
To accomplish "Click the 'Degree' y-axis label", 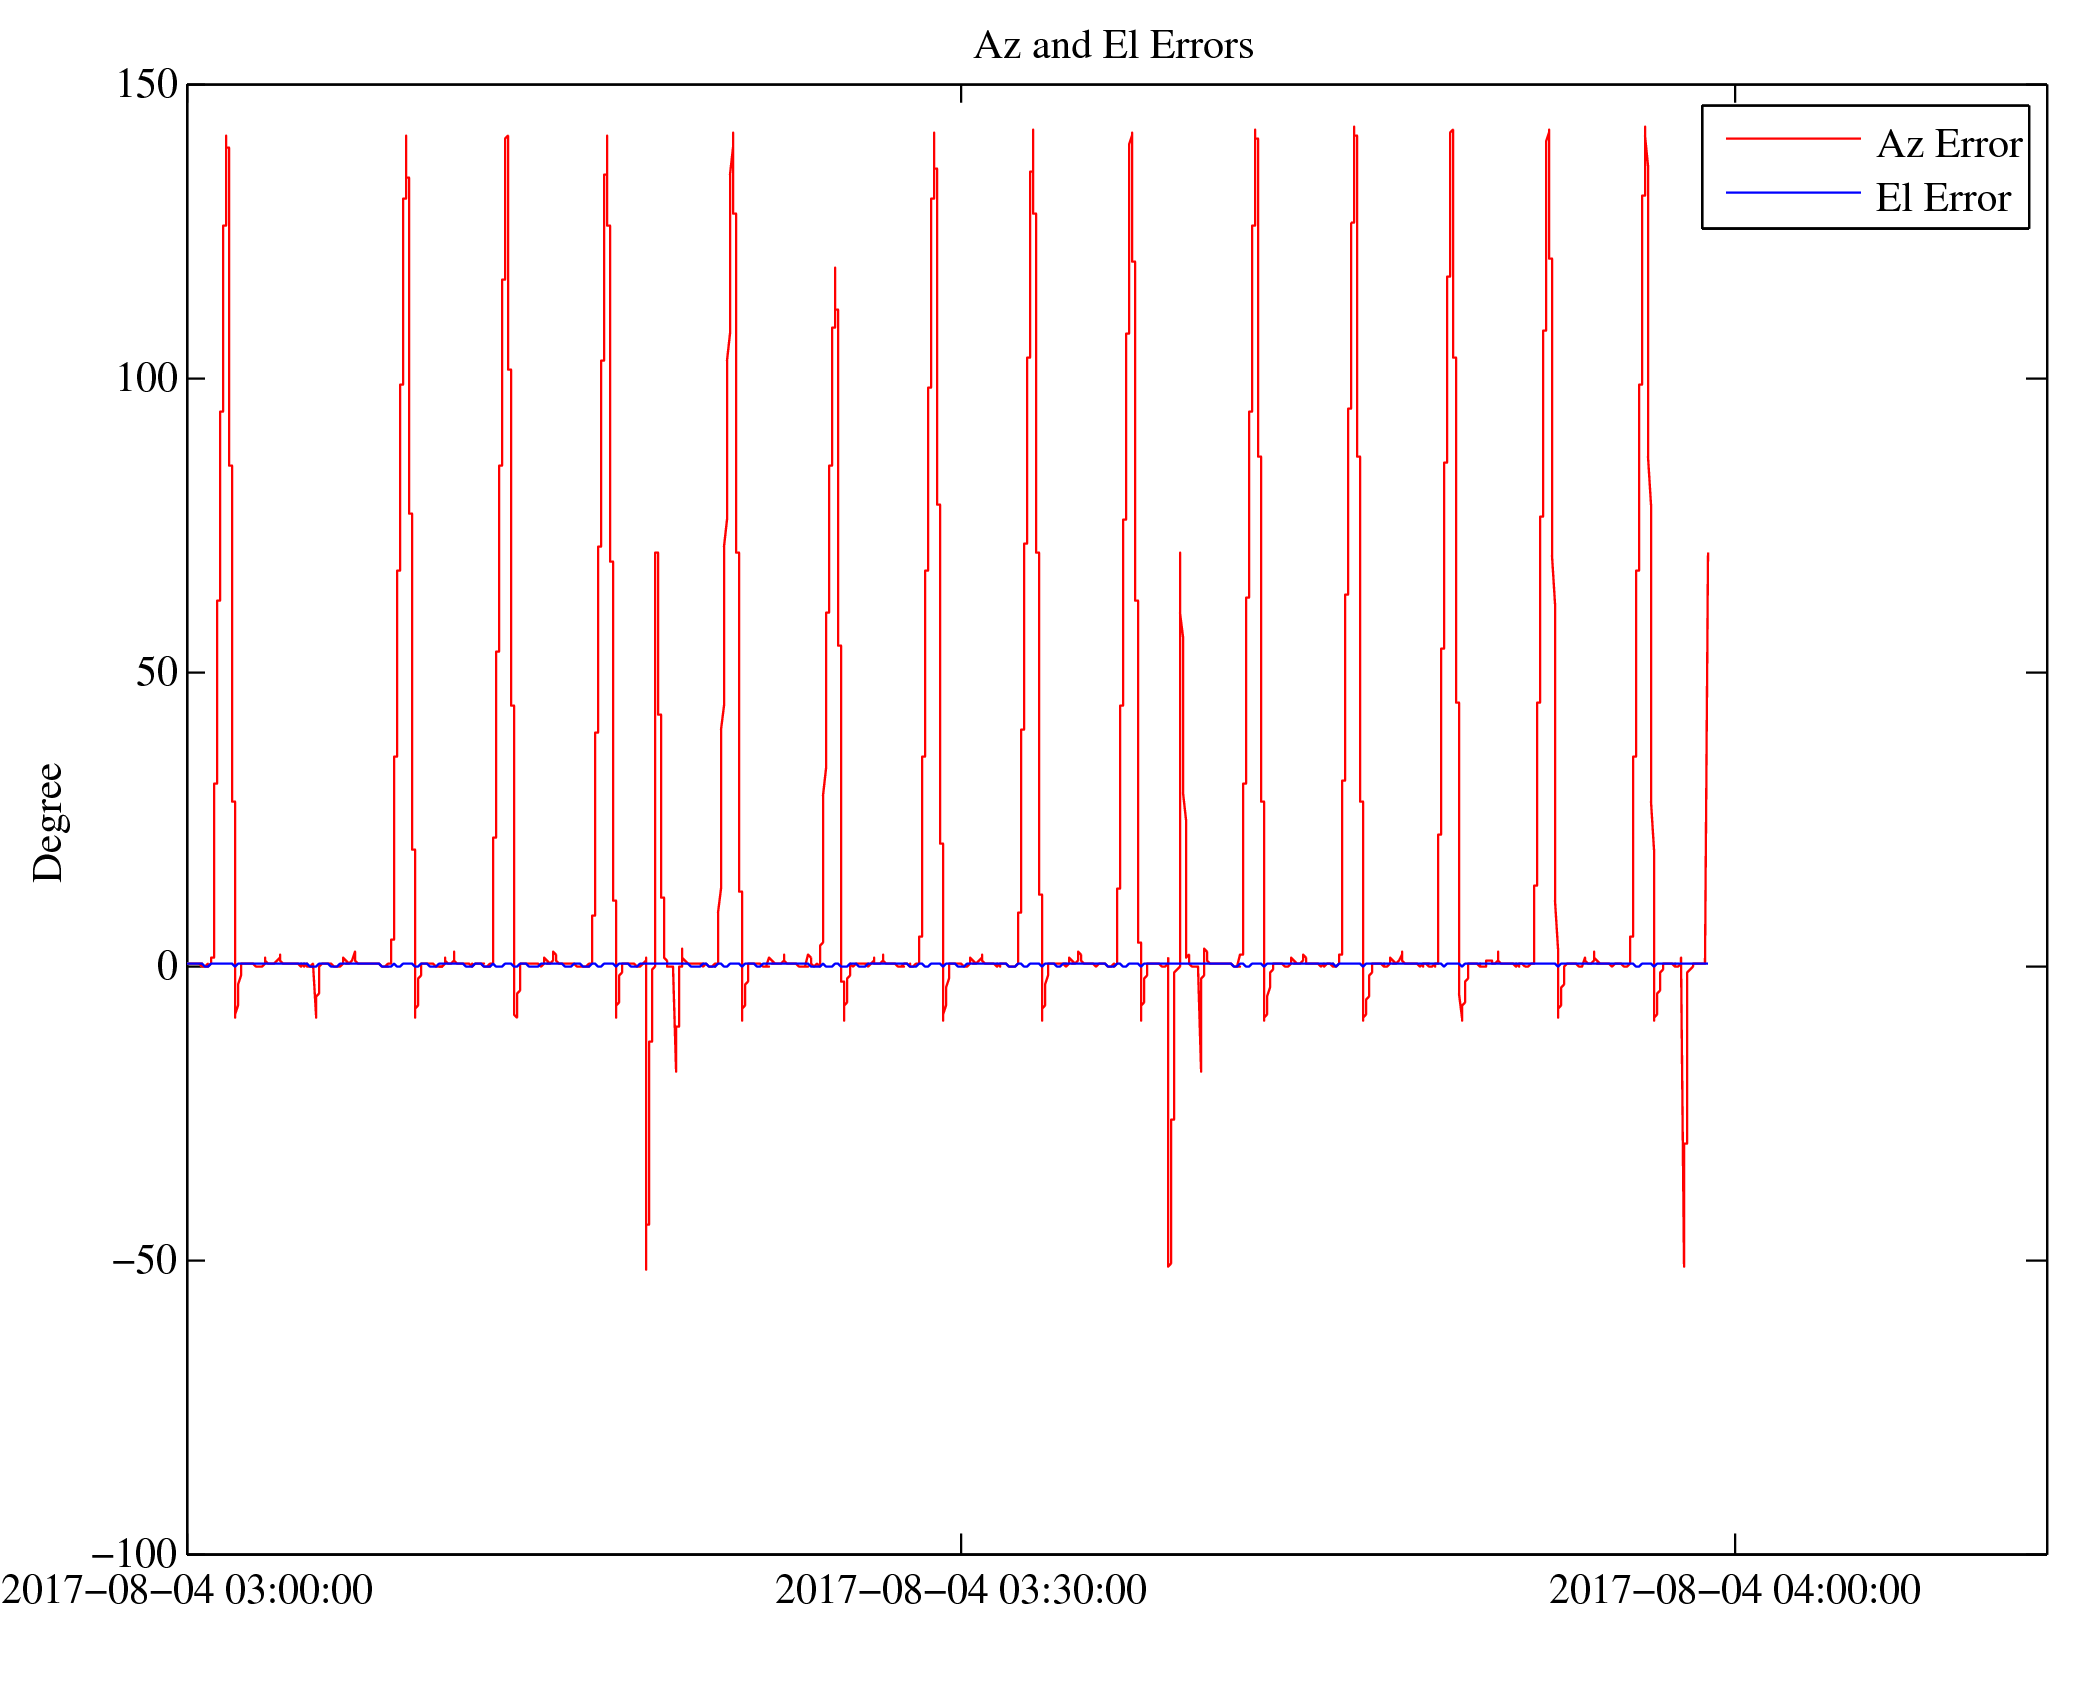I will tap(48, 822).
